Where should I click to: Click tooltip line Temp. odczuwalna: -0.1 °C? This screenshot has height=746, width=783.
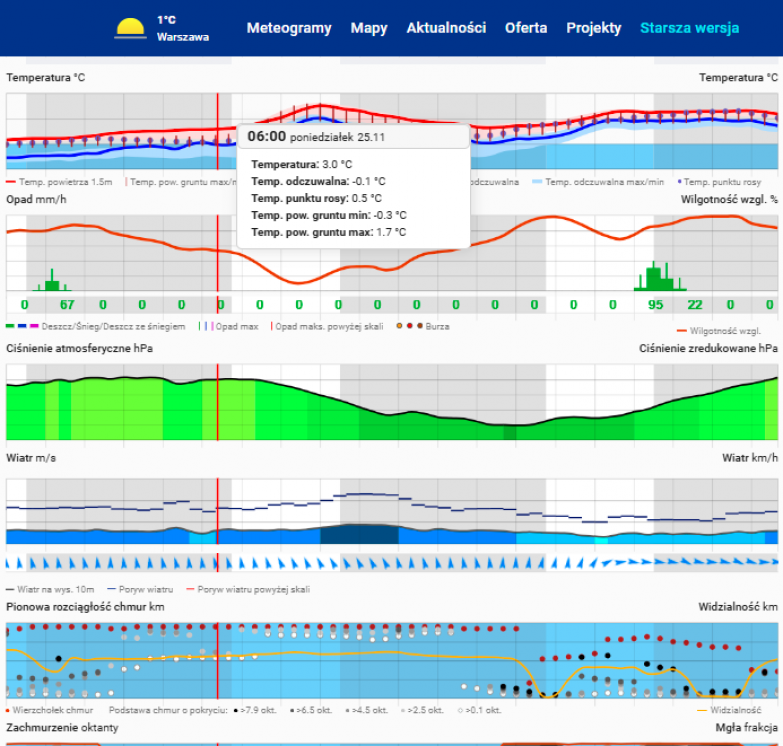pyautogui.click(x=319, y=181)
